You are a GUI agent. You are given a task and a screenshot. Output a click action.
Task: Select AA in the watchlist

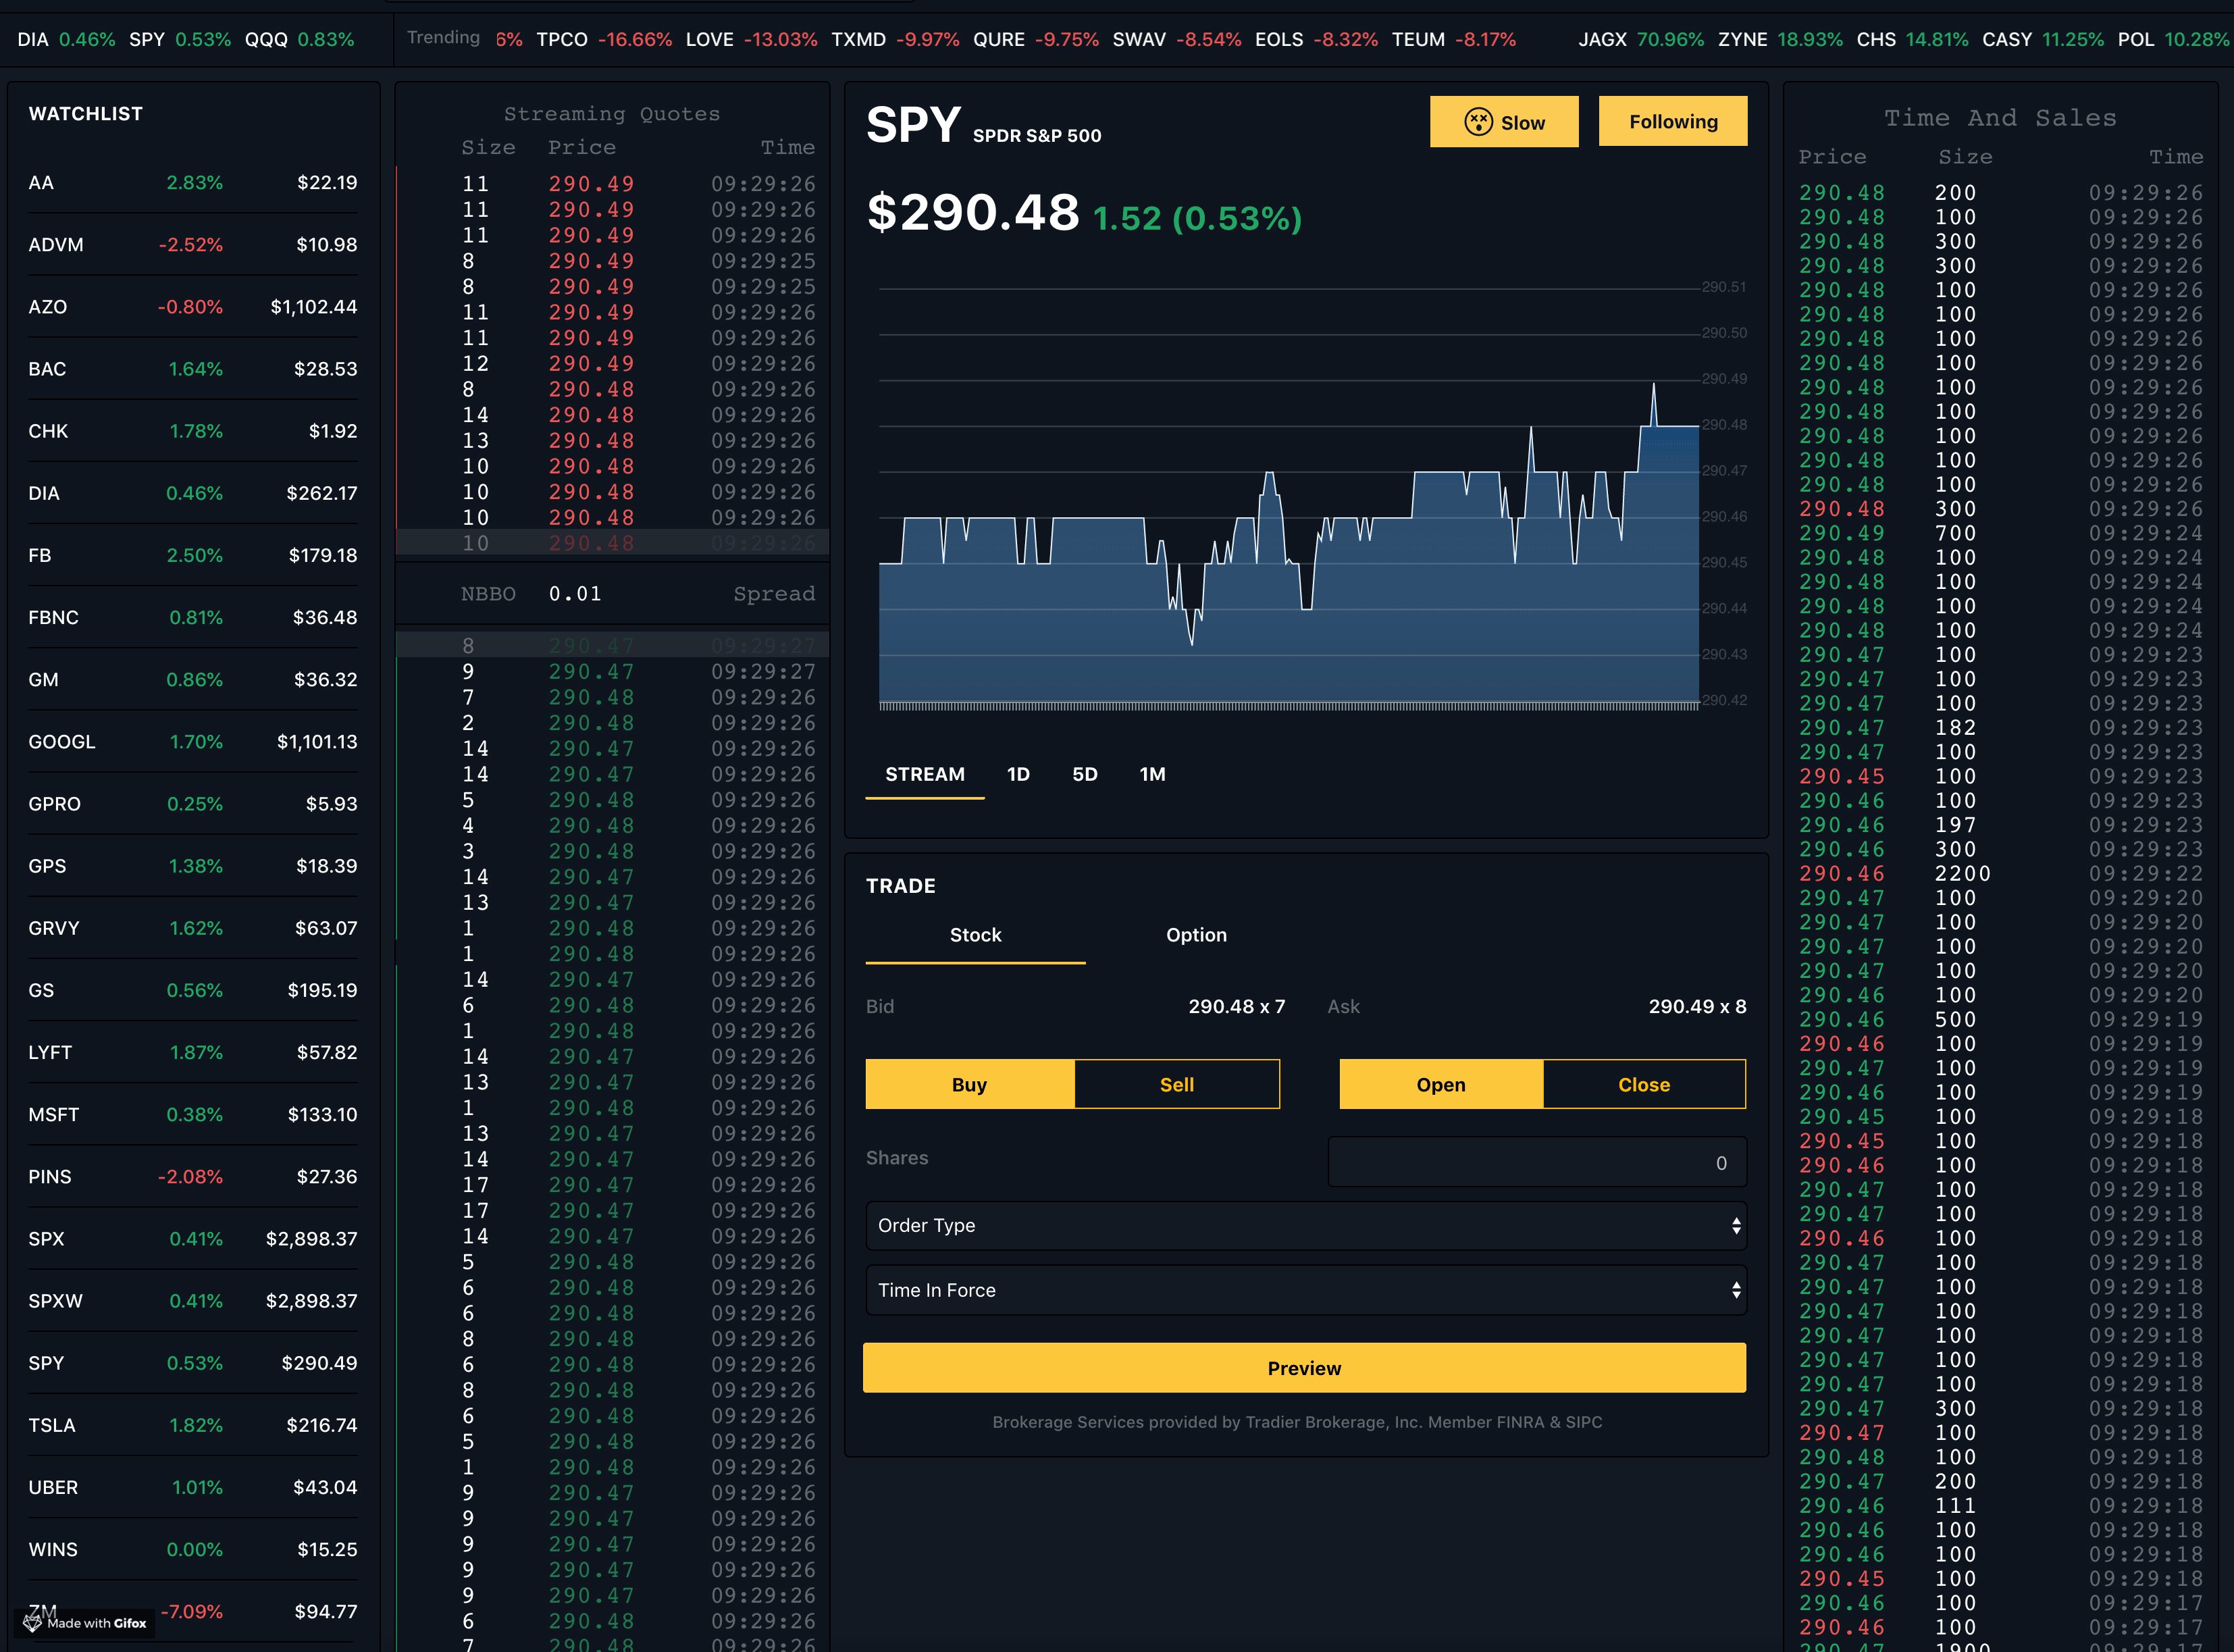tap(193, 183)
